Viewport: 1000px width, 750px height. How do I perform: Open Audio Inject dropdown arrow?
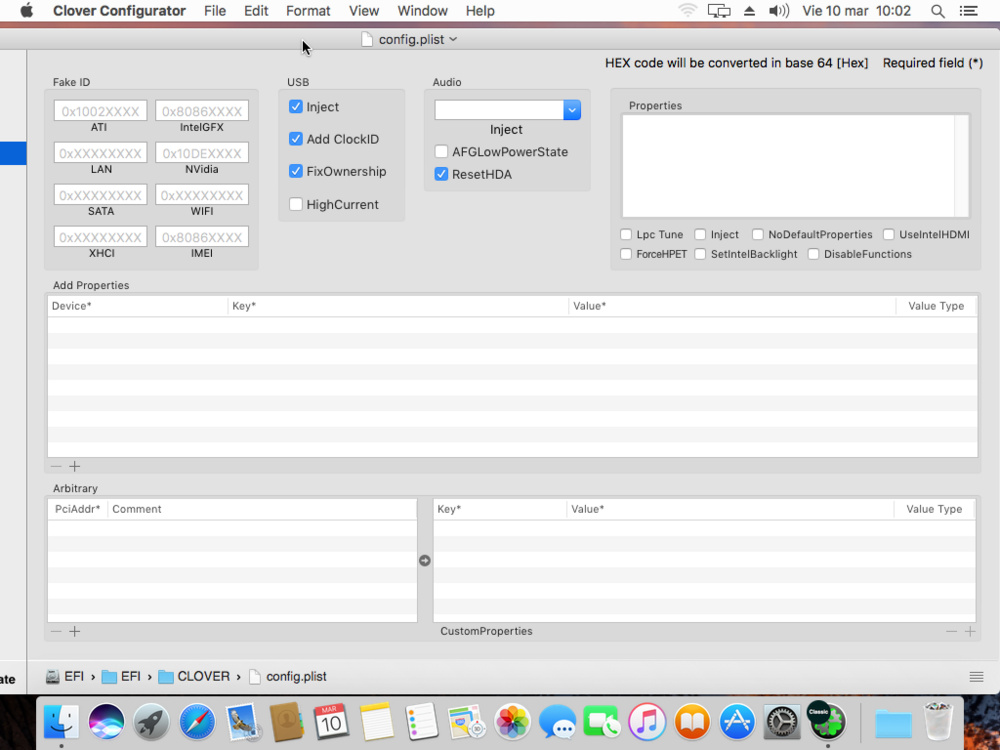572,110
